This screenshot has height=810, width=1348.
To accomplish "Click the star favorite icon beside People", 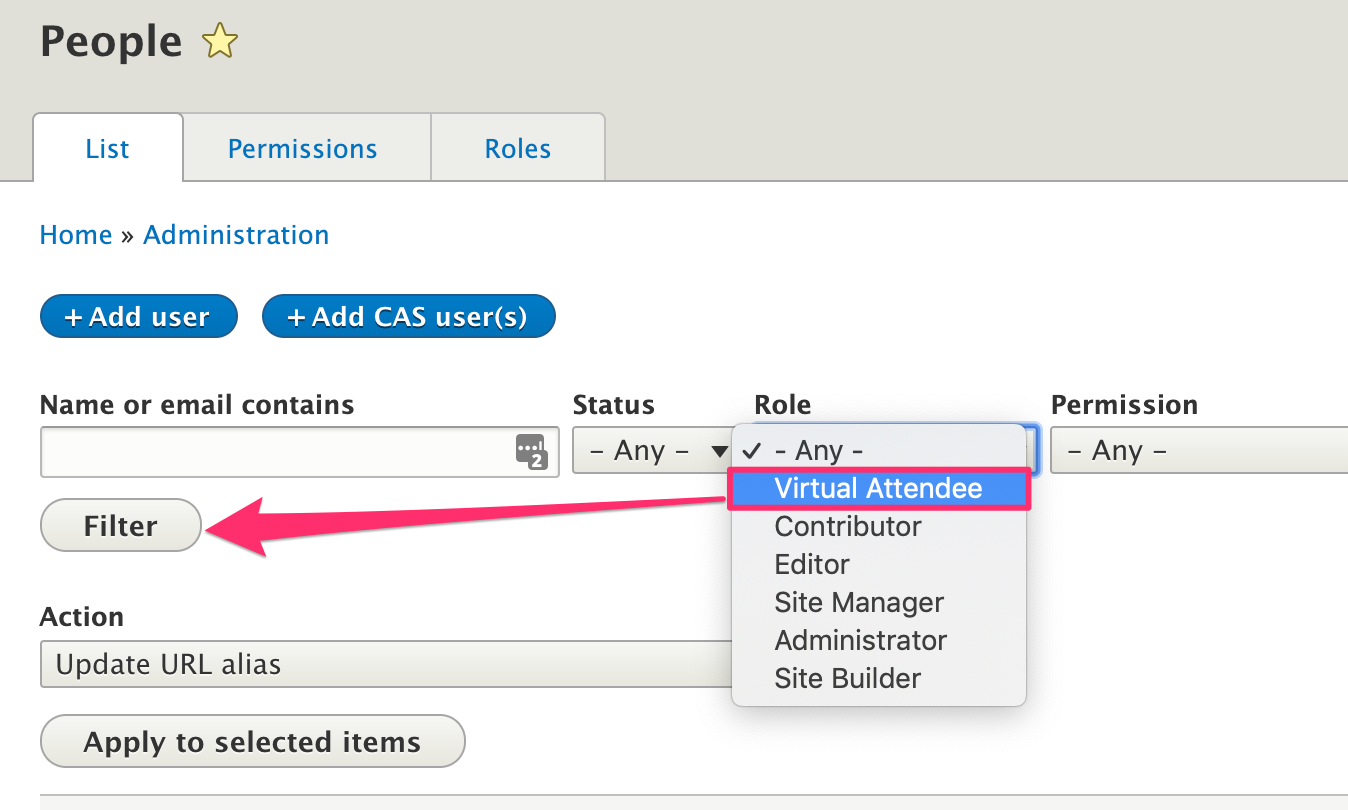I will tap(219, 42).
